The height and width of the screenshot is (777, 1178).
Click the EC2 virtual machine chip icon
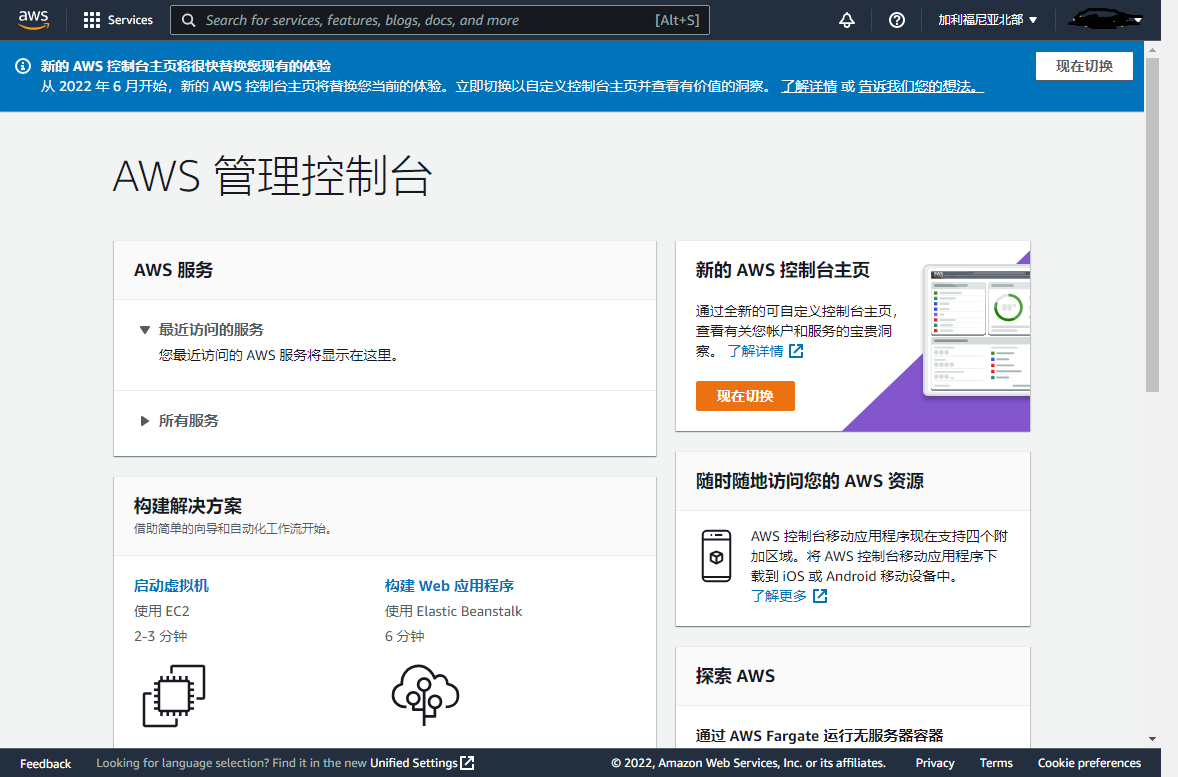point(174,696)
